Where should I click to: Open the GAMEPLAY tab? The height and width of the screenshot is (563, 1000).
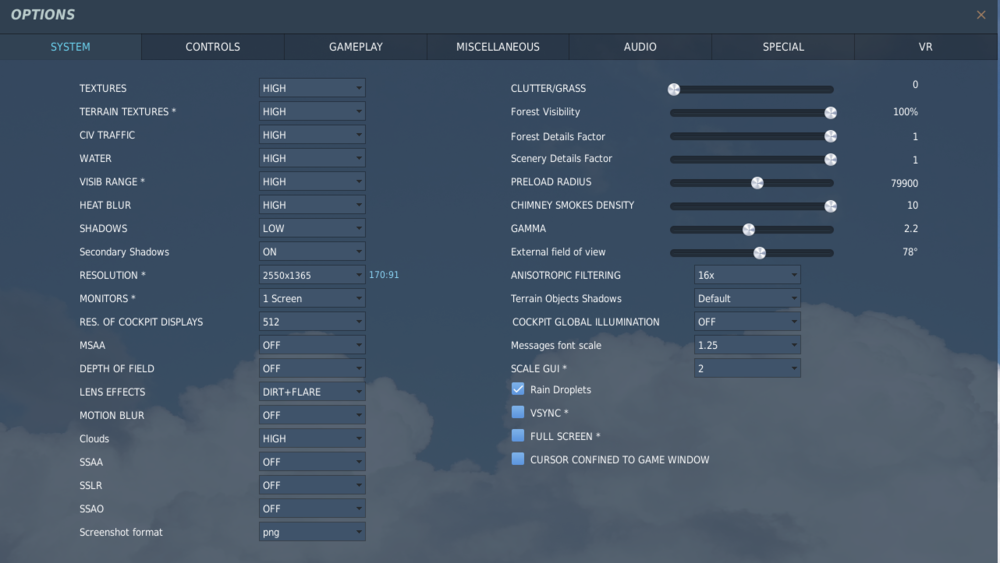coord(356,47)
